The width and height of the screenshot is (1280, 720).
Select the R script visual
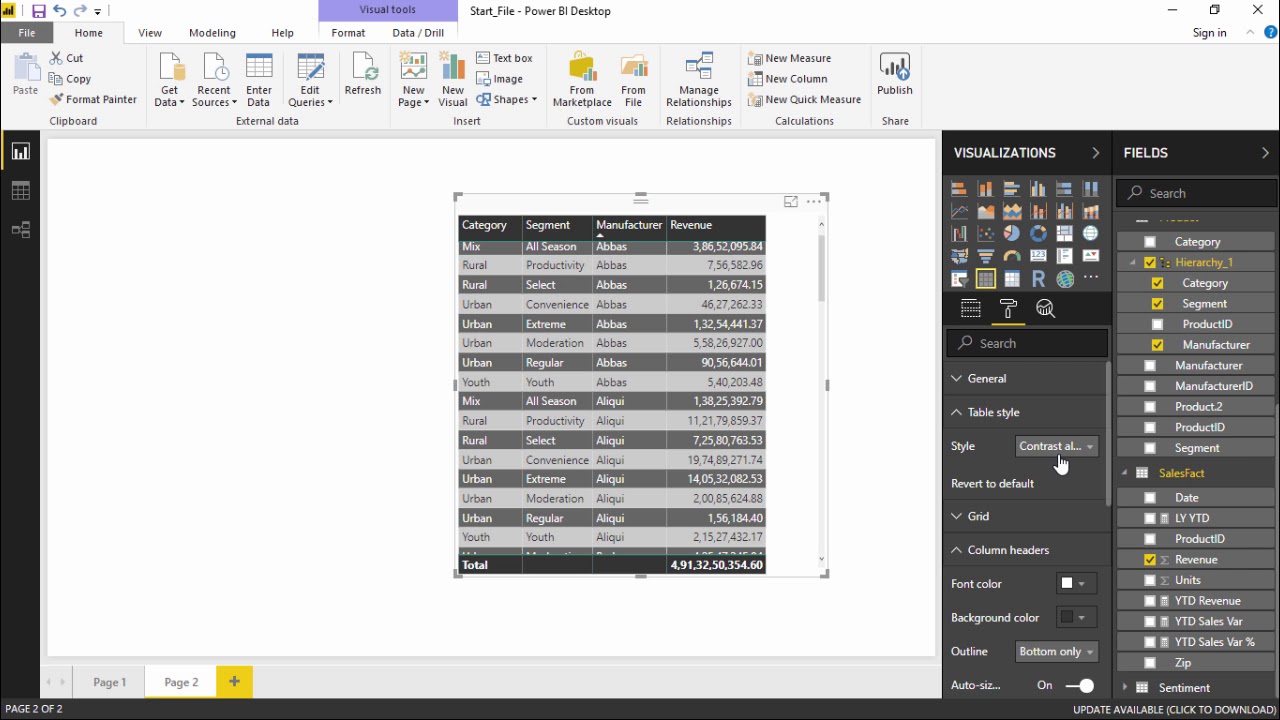point(1038,278)
